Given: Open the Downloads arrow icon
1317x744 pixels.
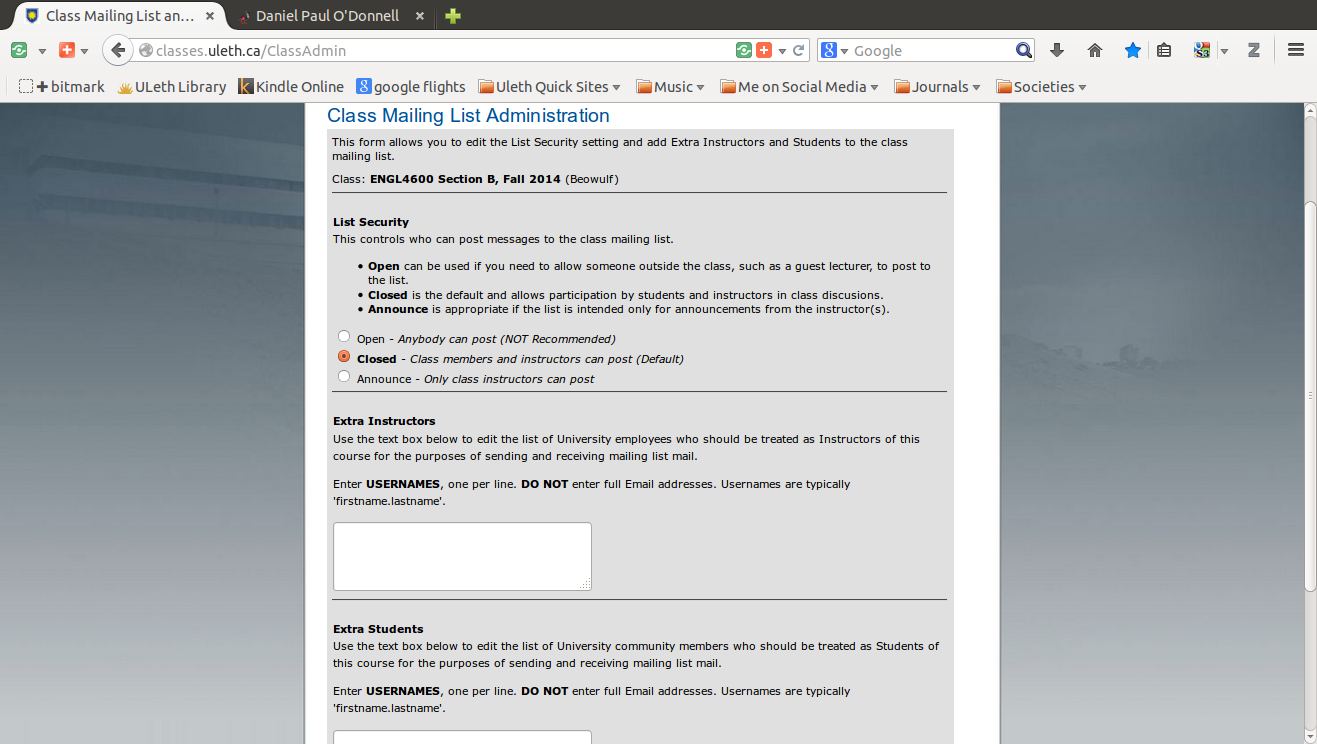Looking at the screenshot, I should pos(1057,50).
